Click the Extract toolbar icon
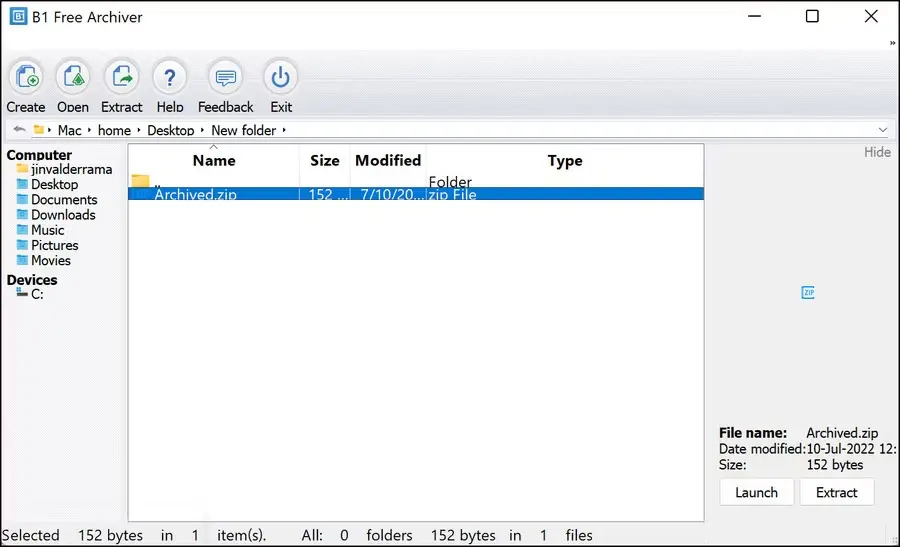This screenshot has width=900, height=547. pos(122,77)
